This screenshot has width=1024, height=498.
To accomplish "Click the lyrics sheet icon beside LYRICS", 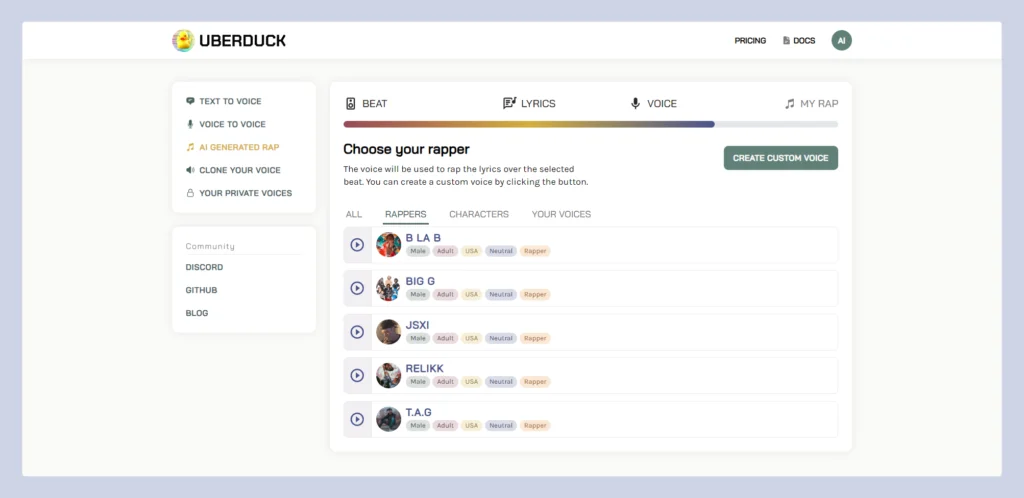I will pos(509,103).
